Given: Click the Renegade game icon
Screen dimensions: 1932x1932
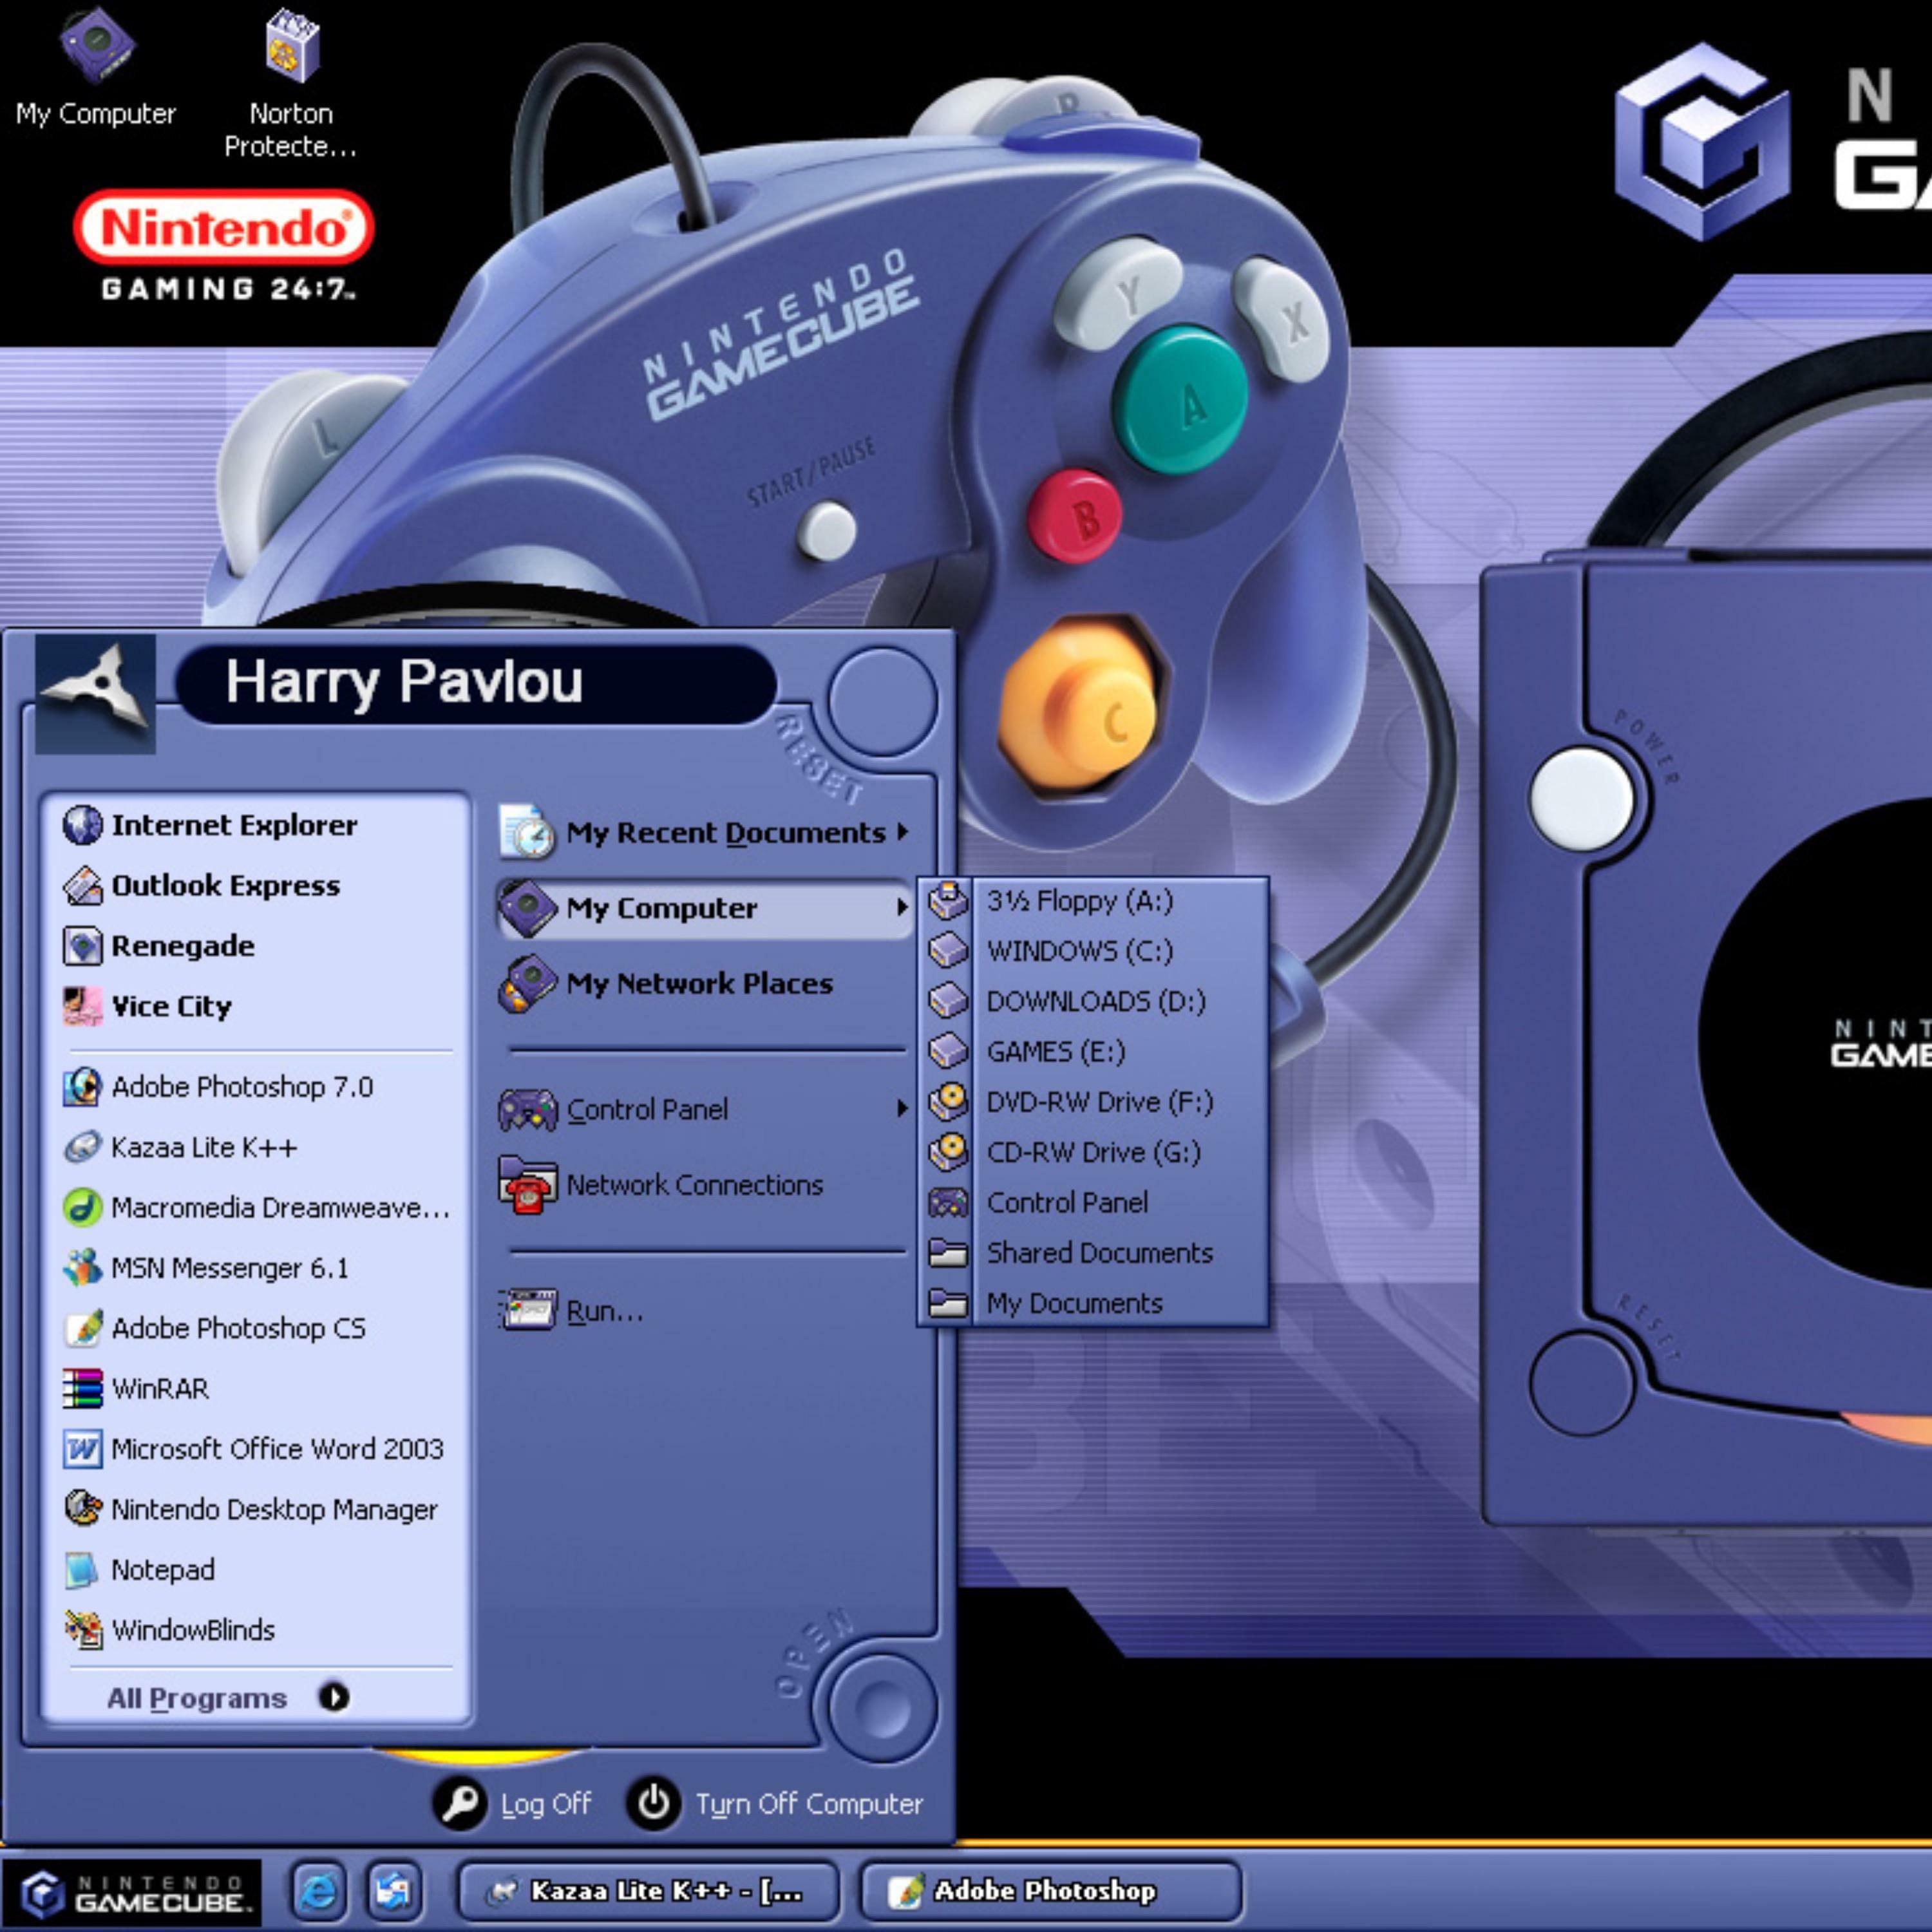Looking at the screenshot, I should (83, 946).
